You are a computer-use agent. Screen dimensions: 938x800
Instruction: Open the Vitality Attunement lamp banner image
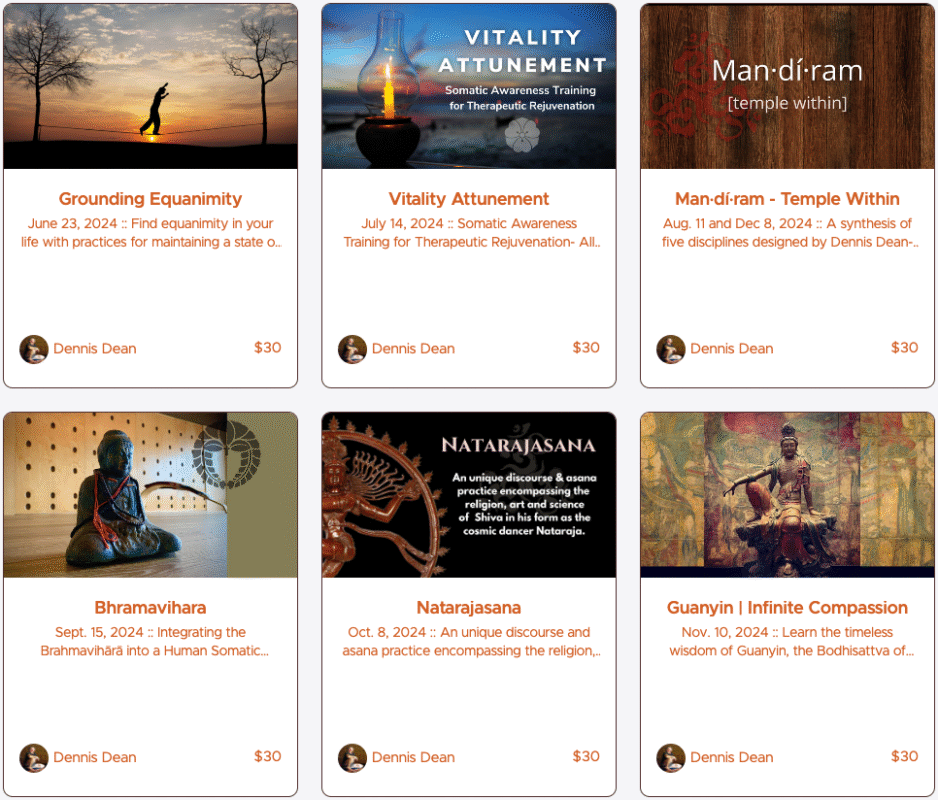click(x=469, y=86)
